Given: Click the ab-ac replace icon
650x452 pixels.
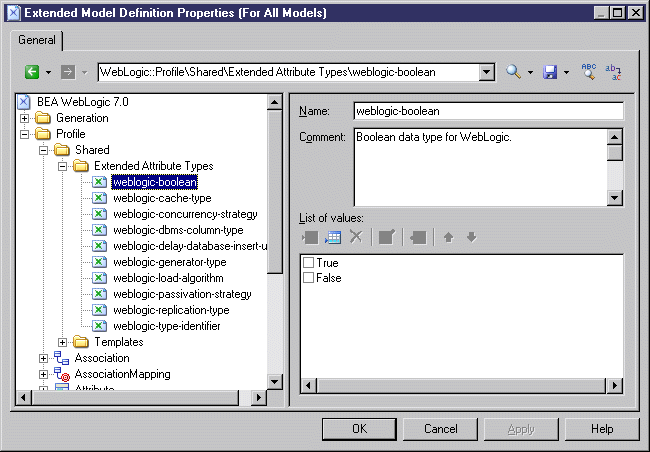Looking at the screenshot, I should coord(613,72).
